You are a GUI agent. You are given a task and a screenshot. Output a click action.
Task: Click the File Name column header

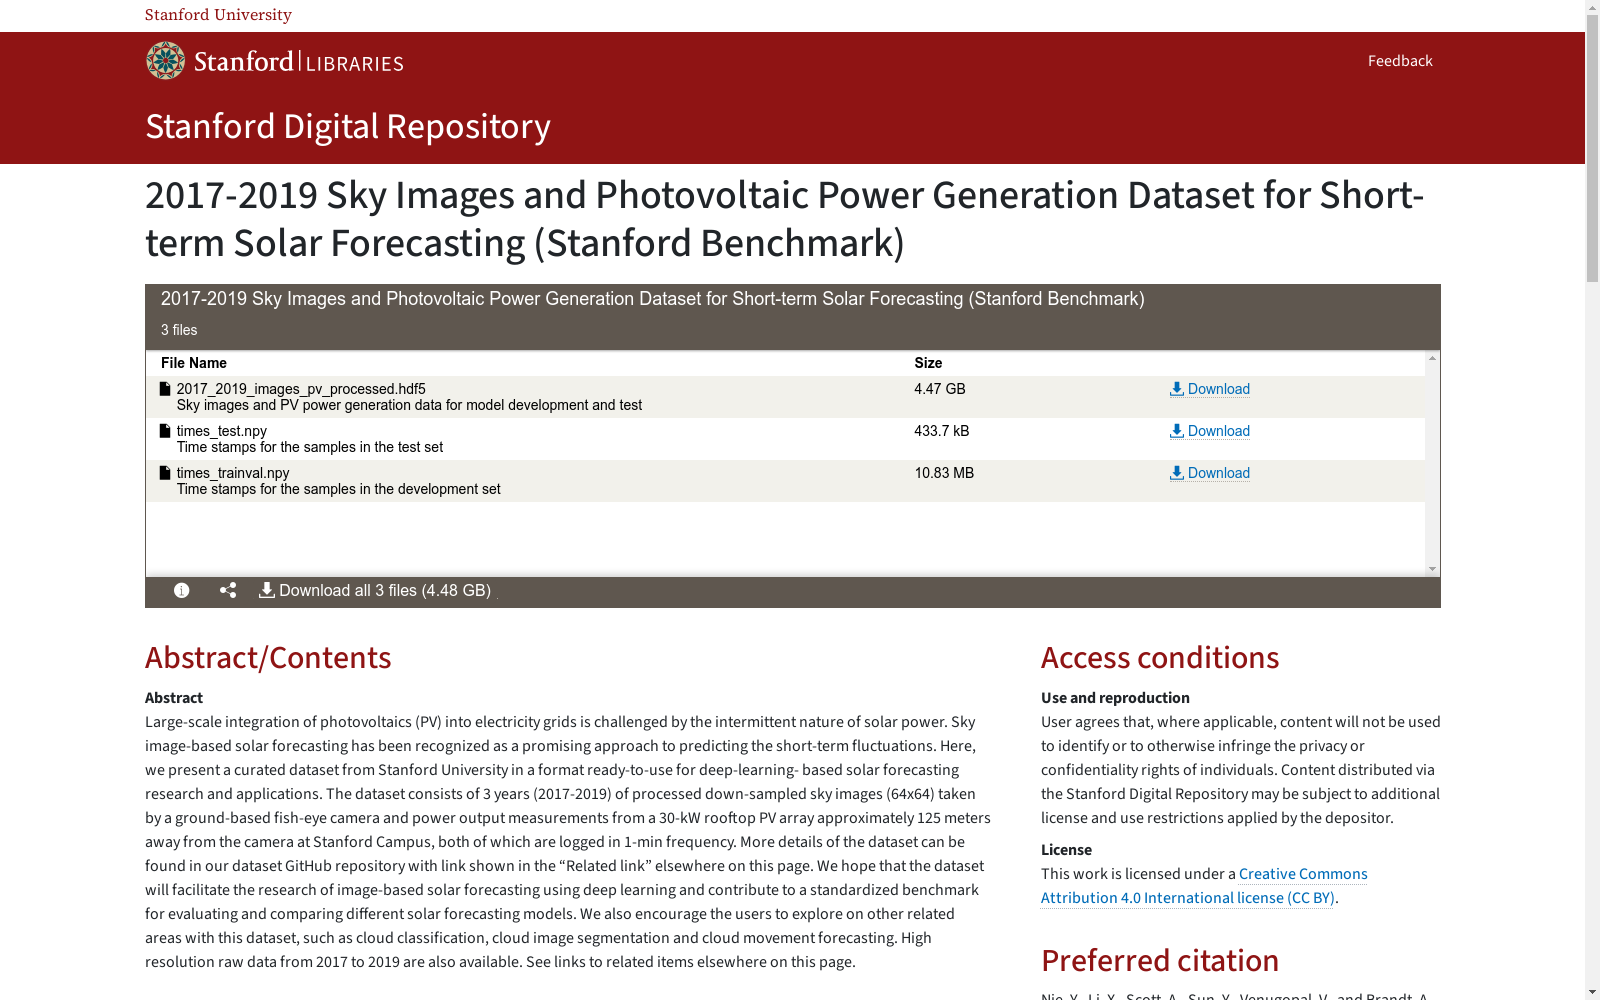[194, 363]
